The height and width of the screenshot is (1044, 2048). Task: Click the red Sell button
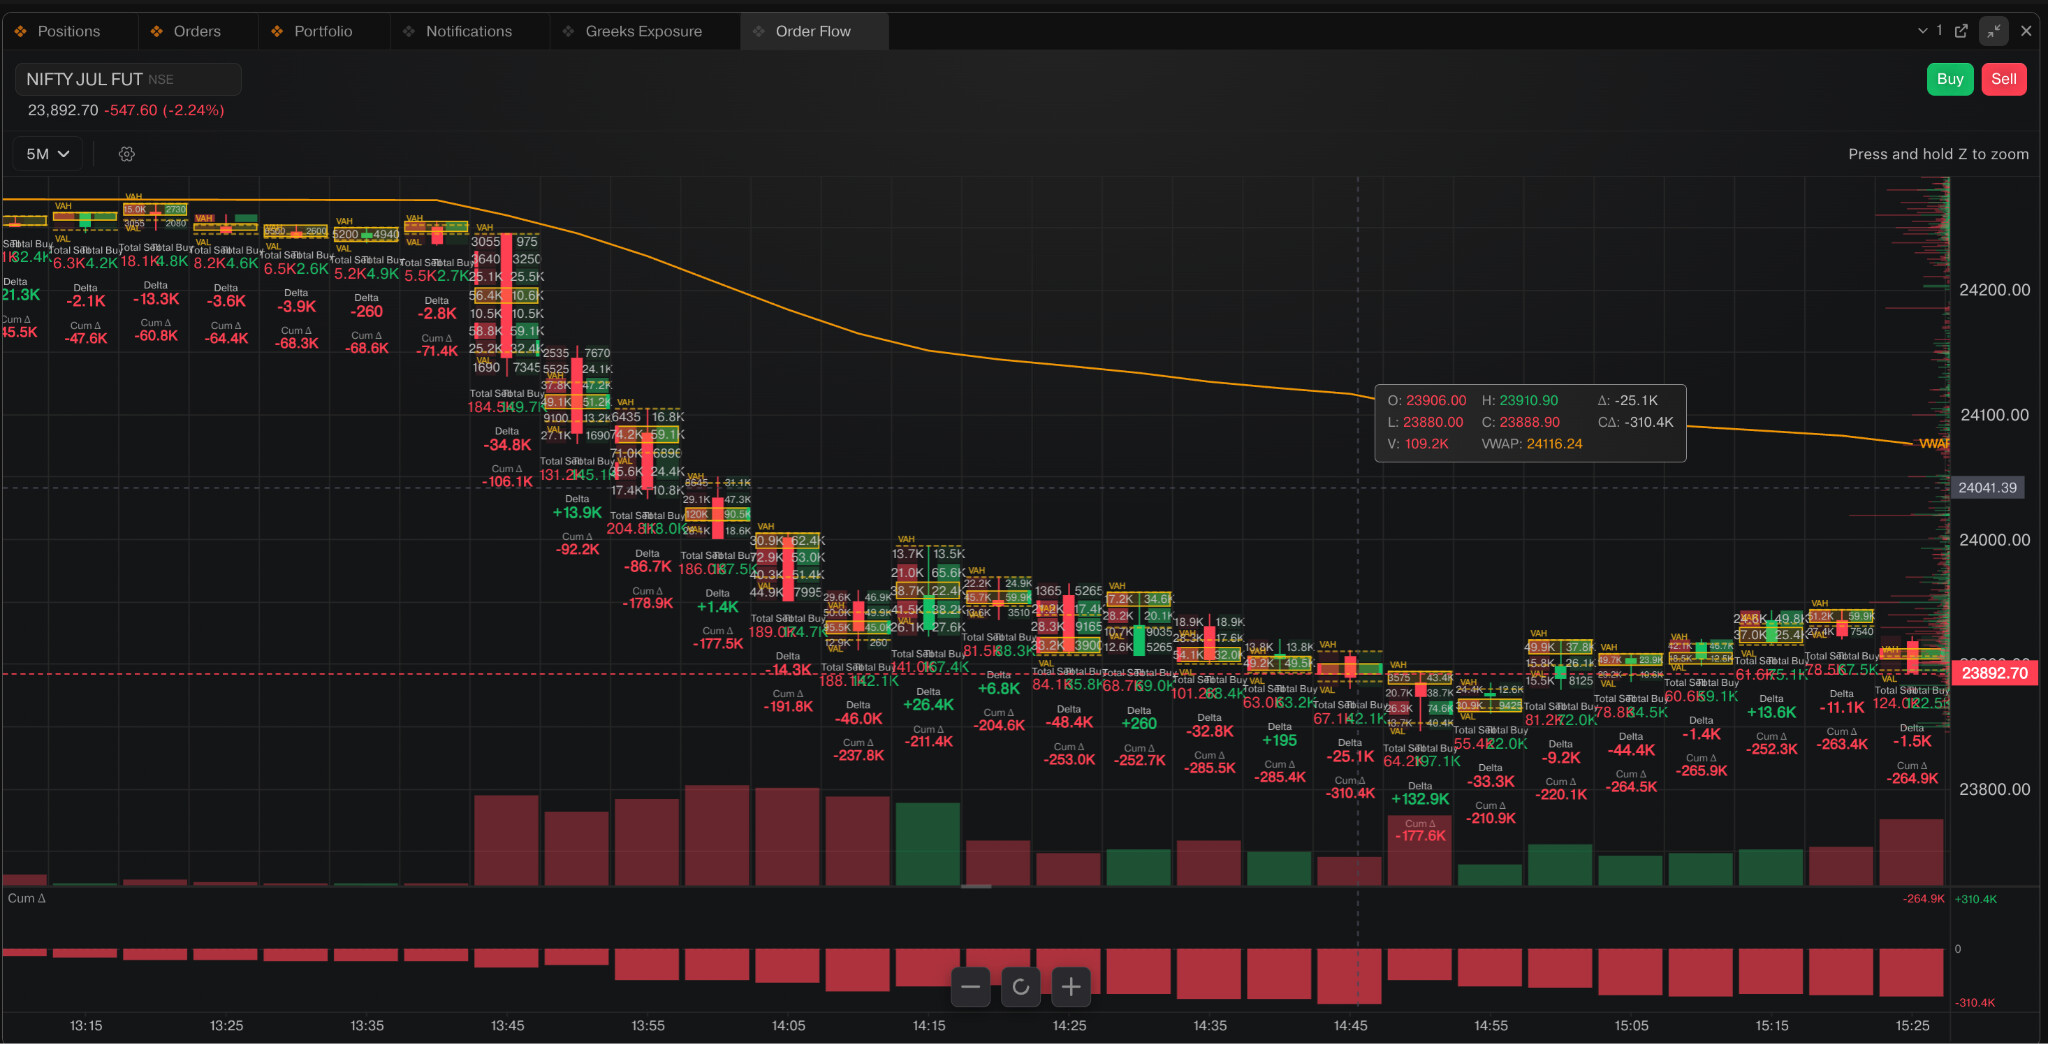(2004, 79)
